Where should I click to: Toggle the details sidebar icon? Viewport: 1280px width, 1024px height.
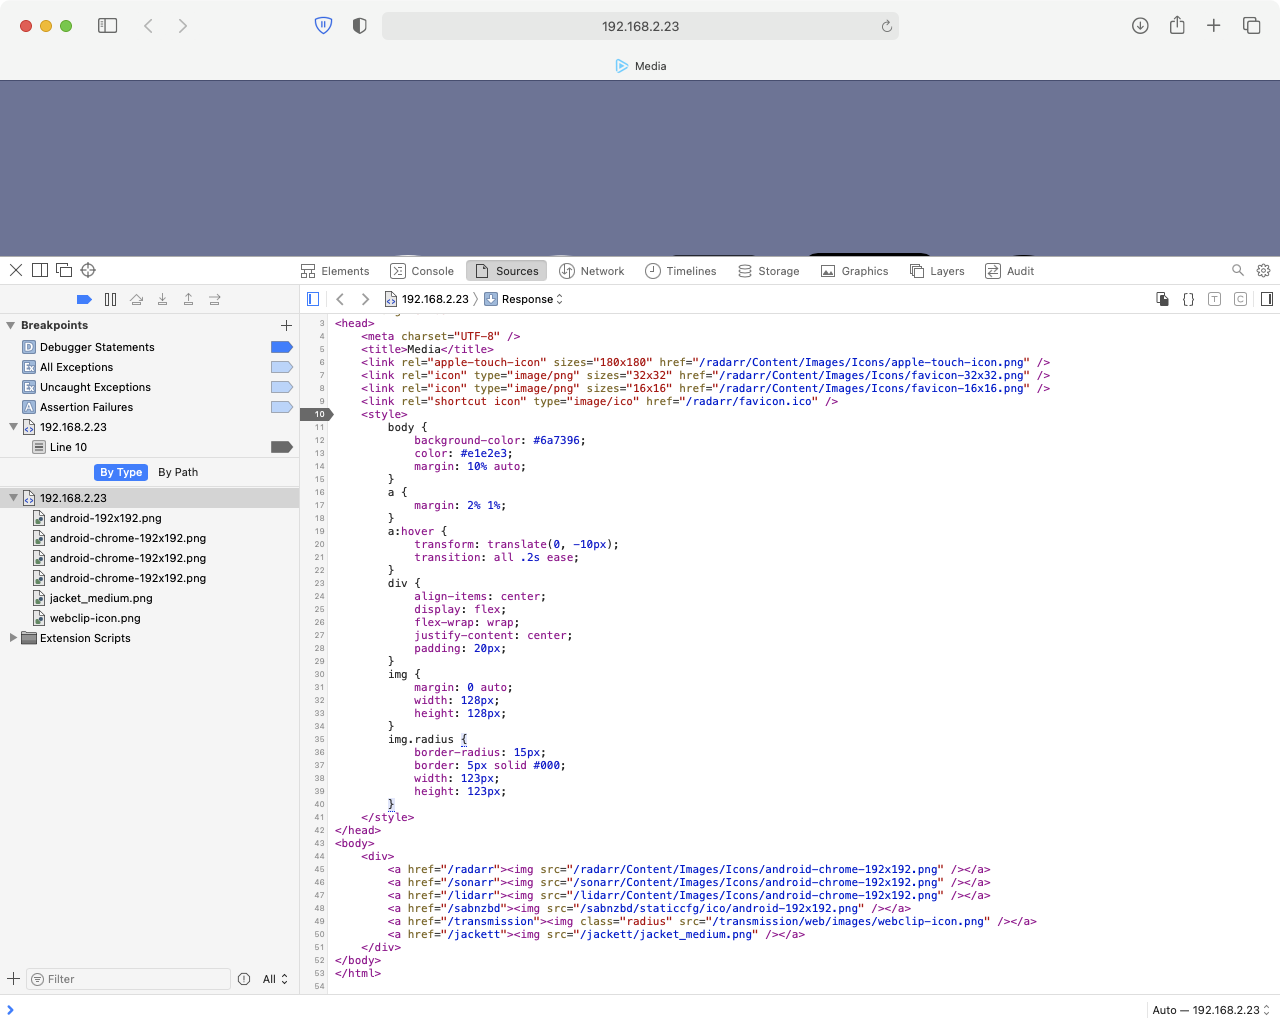coord(1267,299)
